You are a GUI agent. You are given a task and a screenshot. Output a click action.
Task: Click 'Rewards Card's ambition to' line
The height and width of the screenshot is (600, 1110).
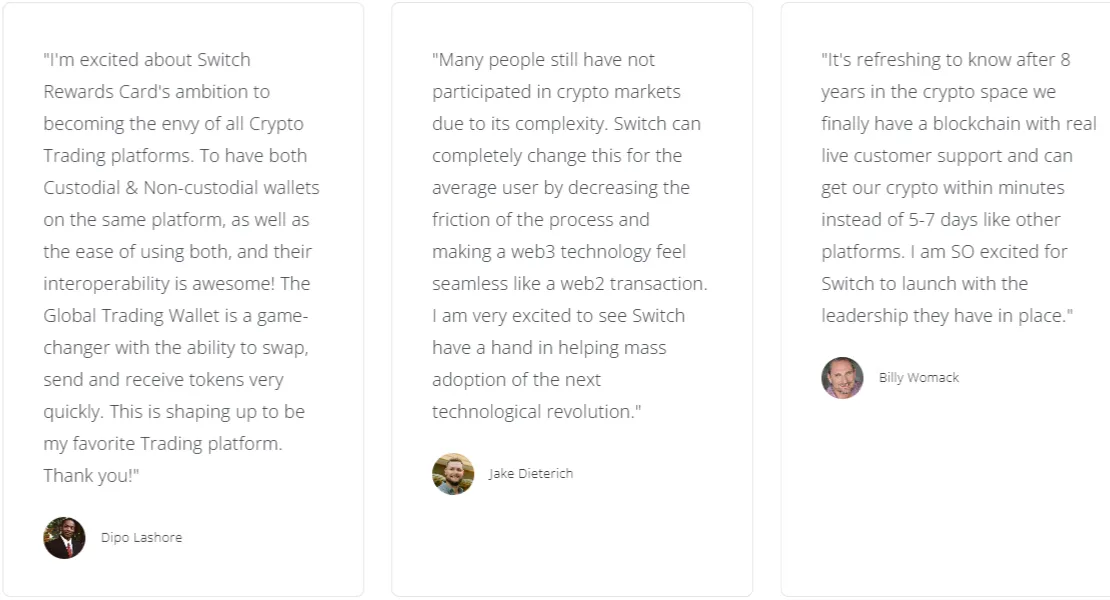(156, 92)
